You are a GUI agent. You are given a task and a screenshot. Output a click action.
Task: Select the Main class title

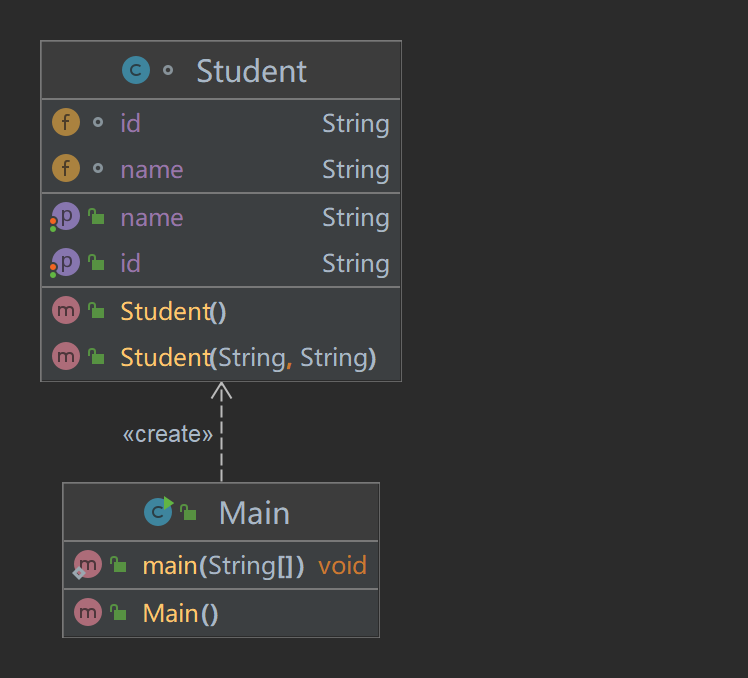click(x=254, y=513)
